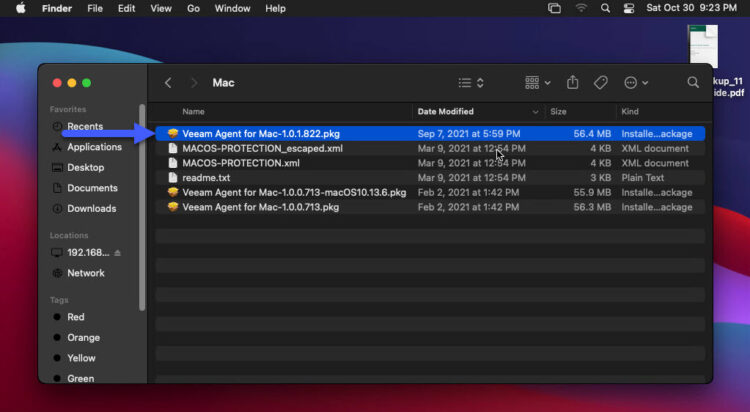
Task: Eject the 192.168... server
Action: [118, 253]
